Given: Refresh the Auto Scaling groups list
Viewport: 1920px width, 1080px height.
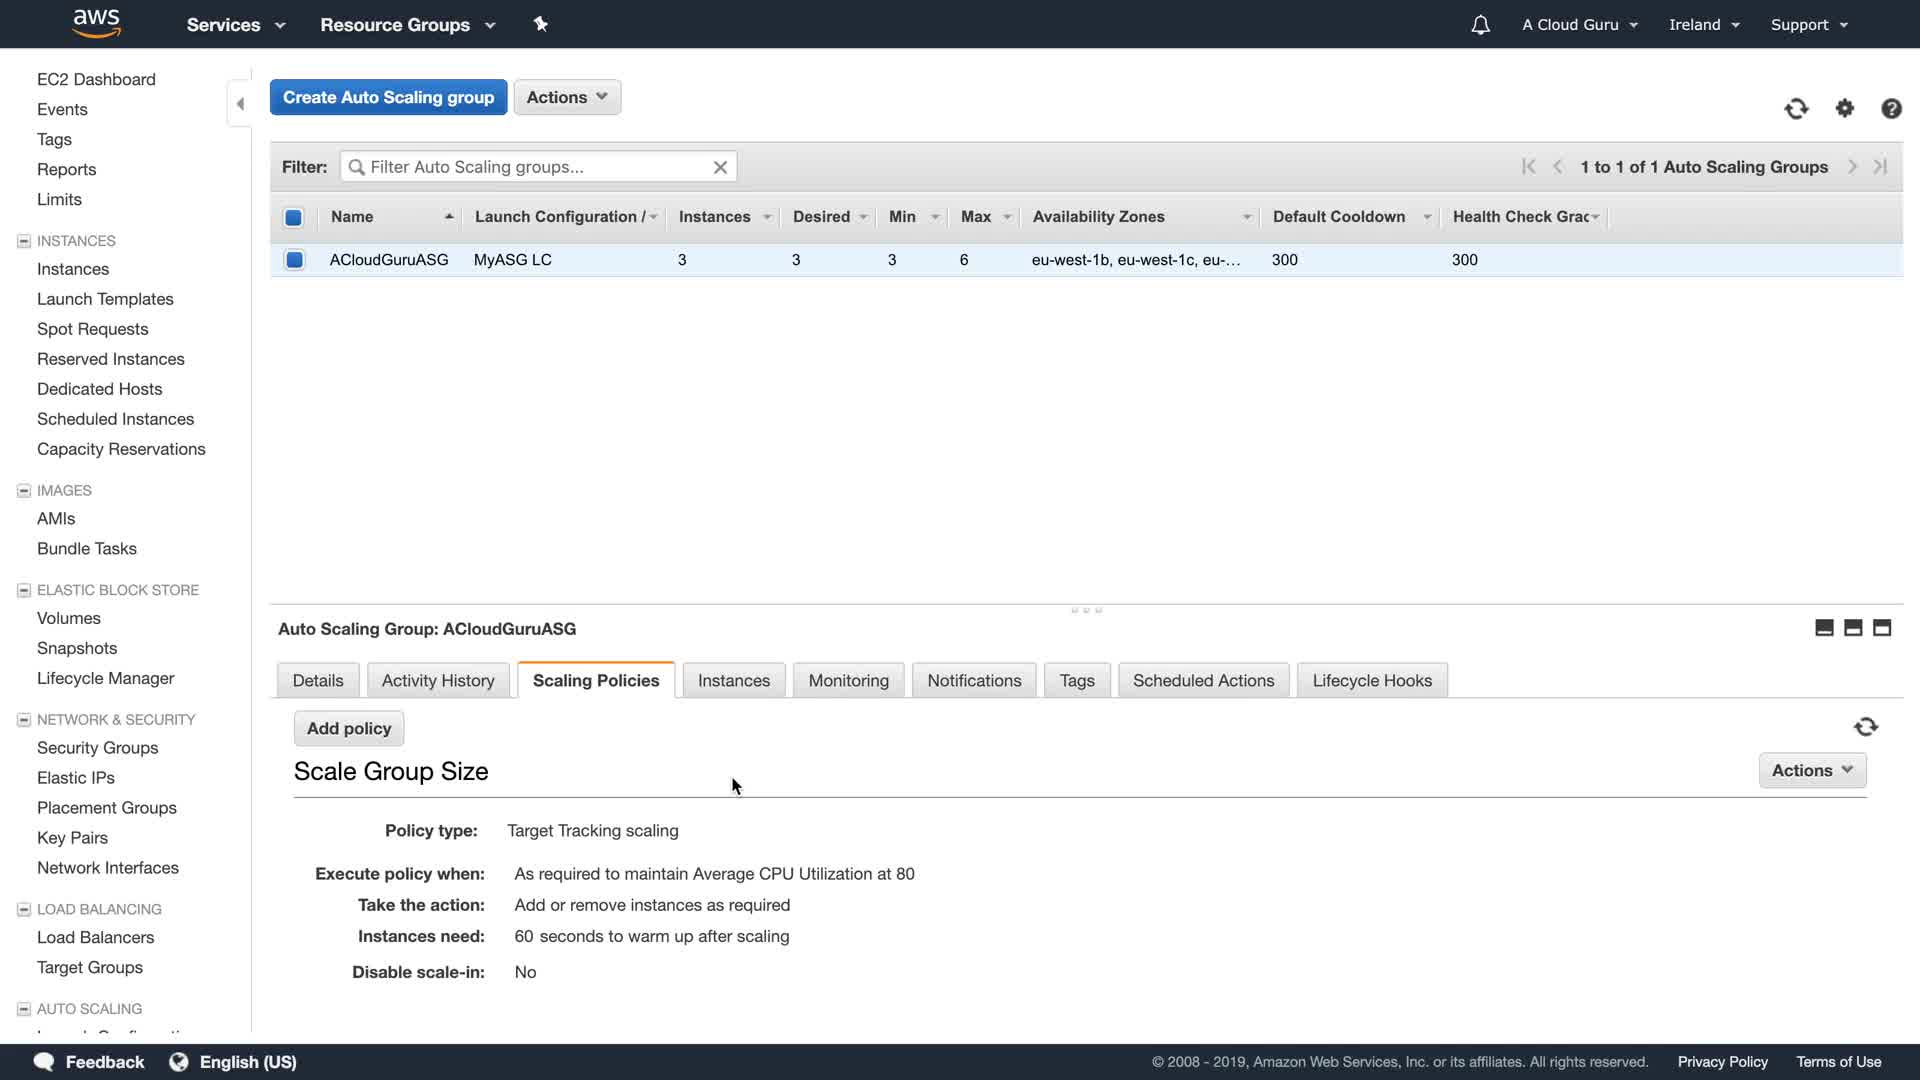Looking at the screenshot, I should tap(1796, 109).
